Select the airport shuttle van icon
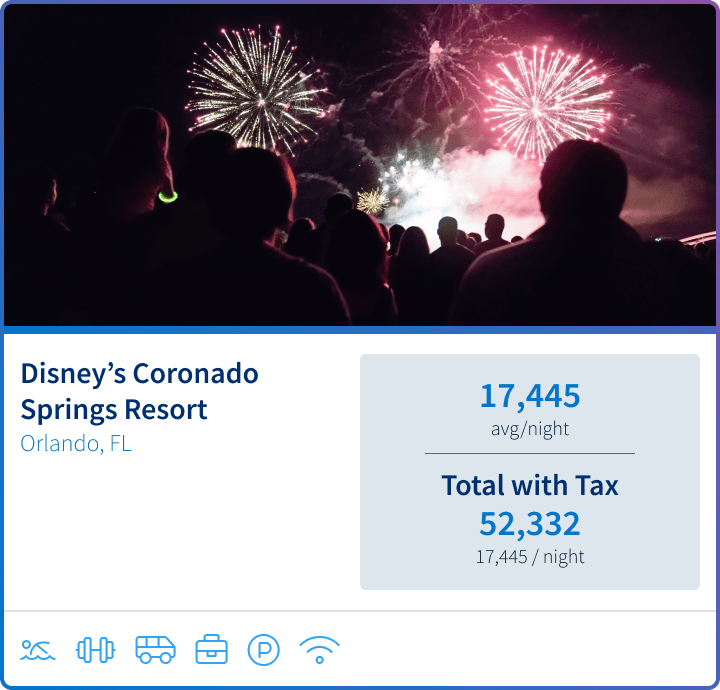720x690 pixels. pos(155,650)
